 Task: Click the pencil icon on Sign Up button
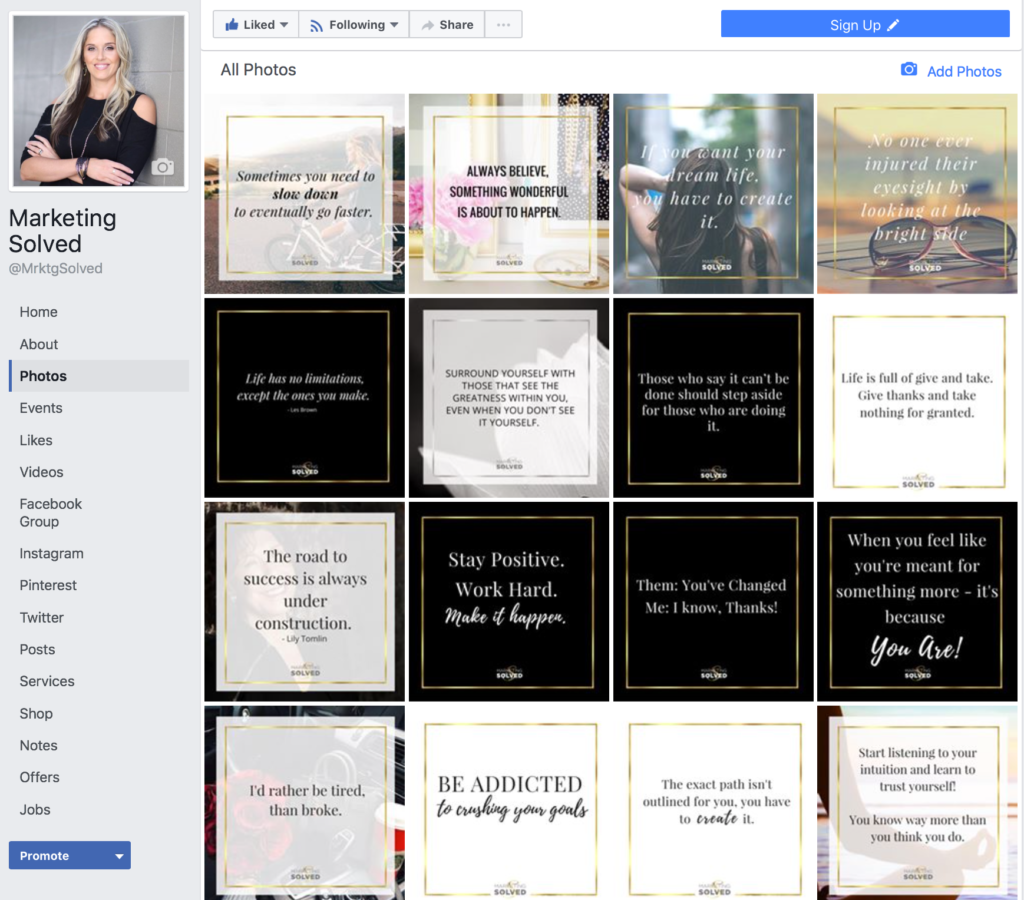[x=893, y=25]
